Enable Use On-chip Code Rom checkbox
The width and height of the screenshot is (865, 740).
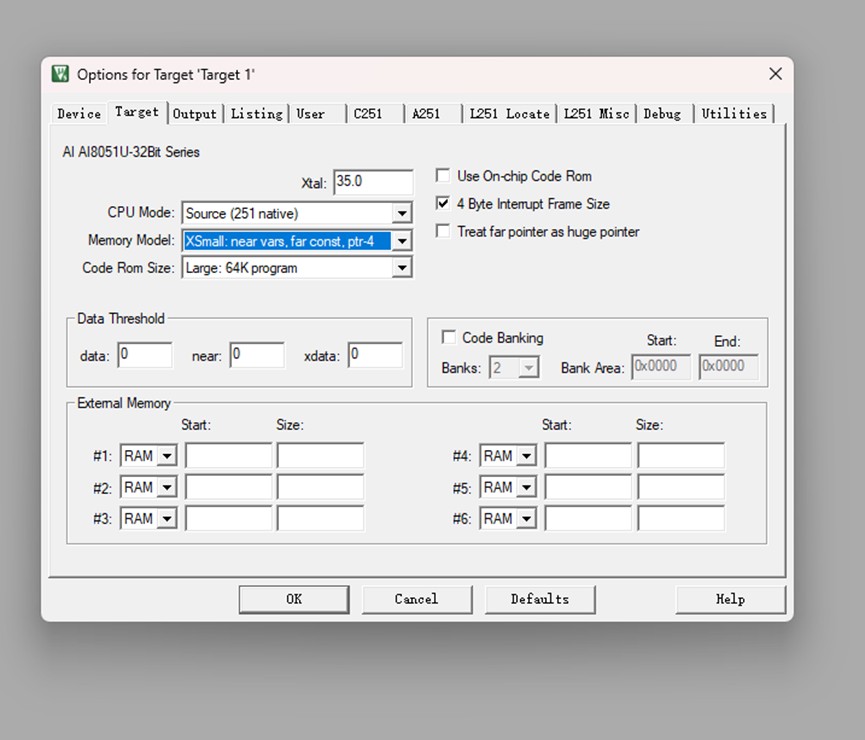click(442, 175)
